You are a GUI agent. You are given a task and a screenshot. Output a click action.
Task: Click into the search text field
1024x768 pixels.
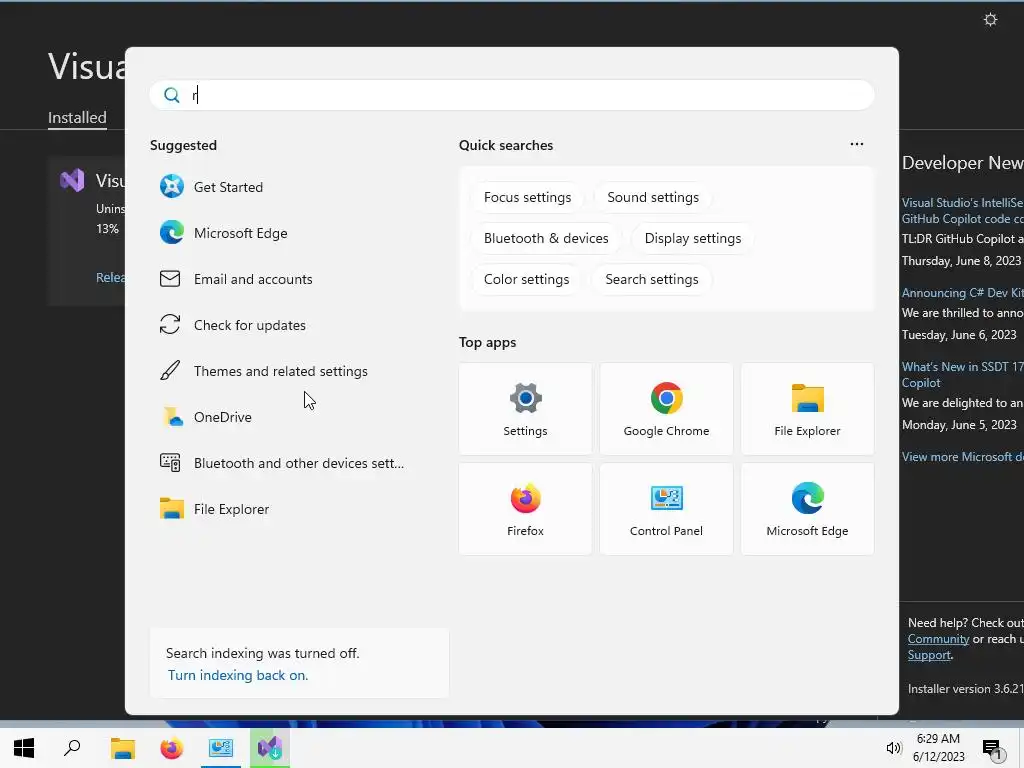pyautogui.click(x=512, y=95)
